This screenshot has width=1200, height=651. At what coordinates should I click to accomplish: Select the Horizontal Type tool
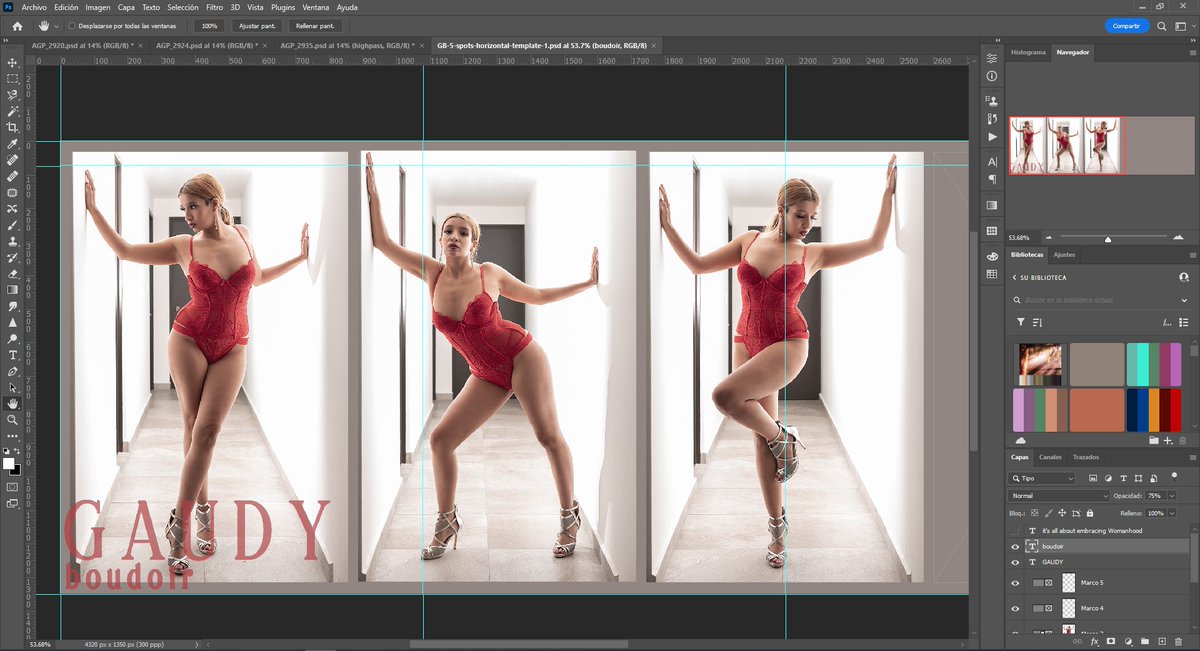tap(13, 355)
